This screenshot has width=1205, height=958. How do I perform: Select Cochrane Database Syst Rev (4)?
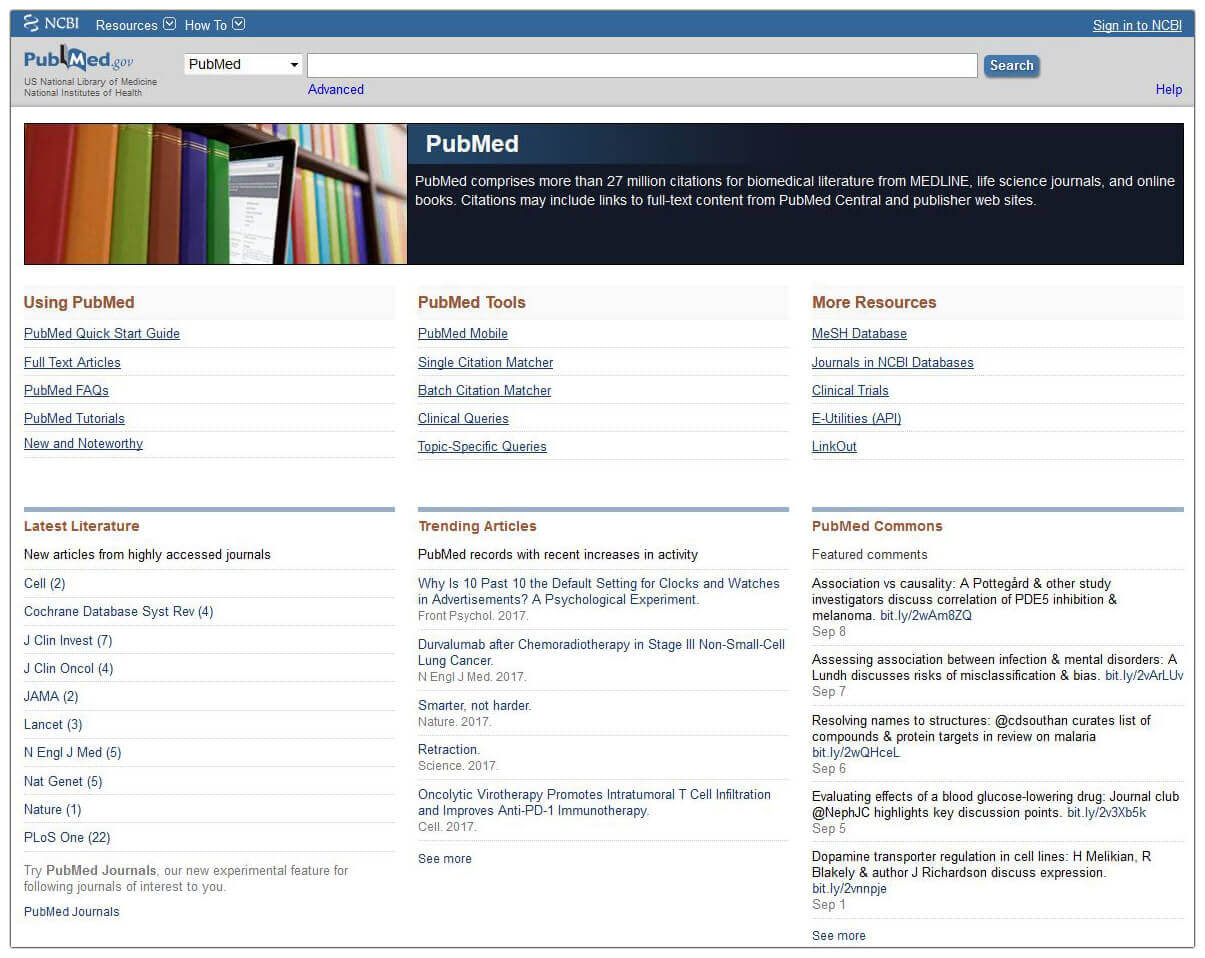[118, 612]
